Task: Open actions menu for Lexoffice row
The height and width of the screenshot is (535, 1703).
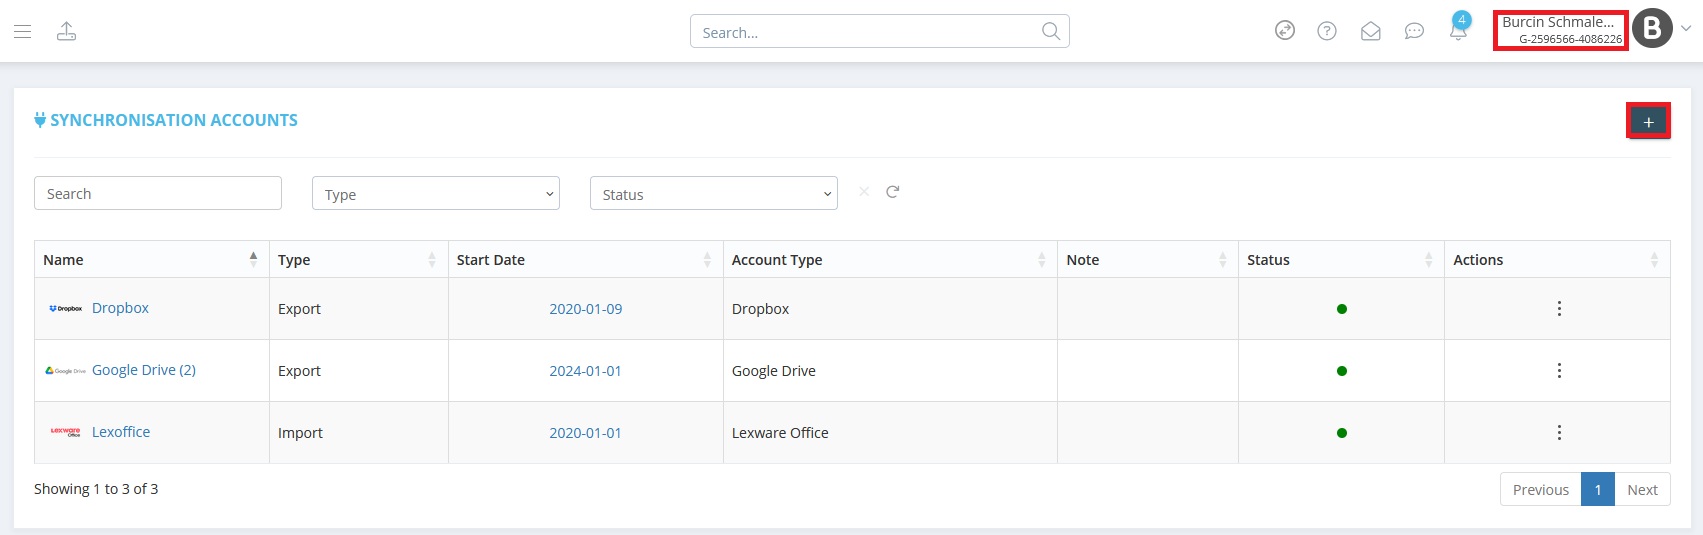Action: tap(1559, 432)
